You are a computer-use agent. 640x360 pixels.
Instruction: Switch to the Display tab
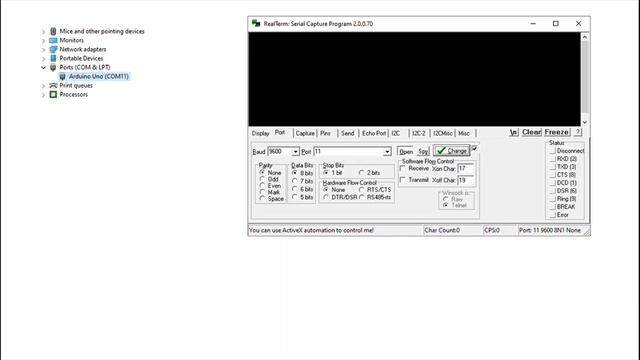(260, 133)
